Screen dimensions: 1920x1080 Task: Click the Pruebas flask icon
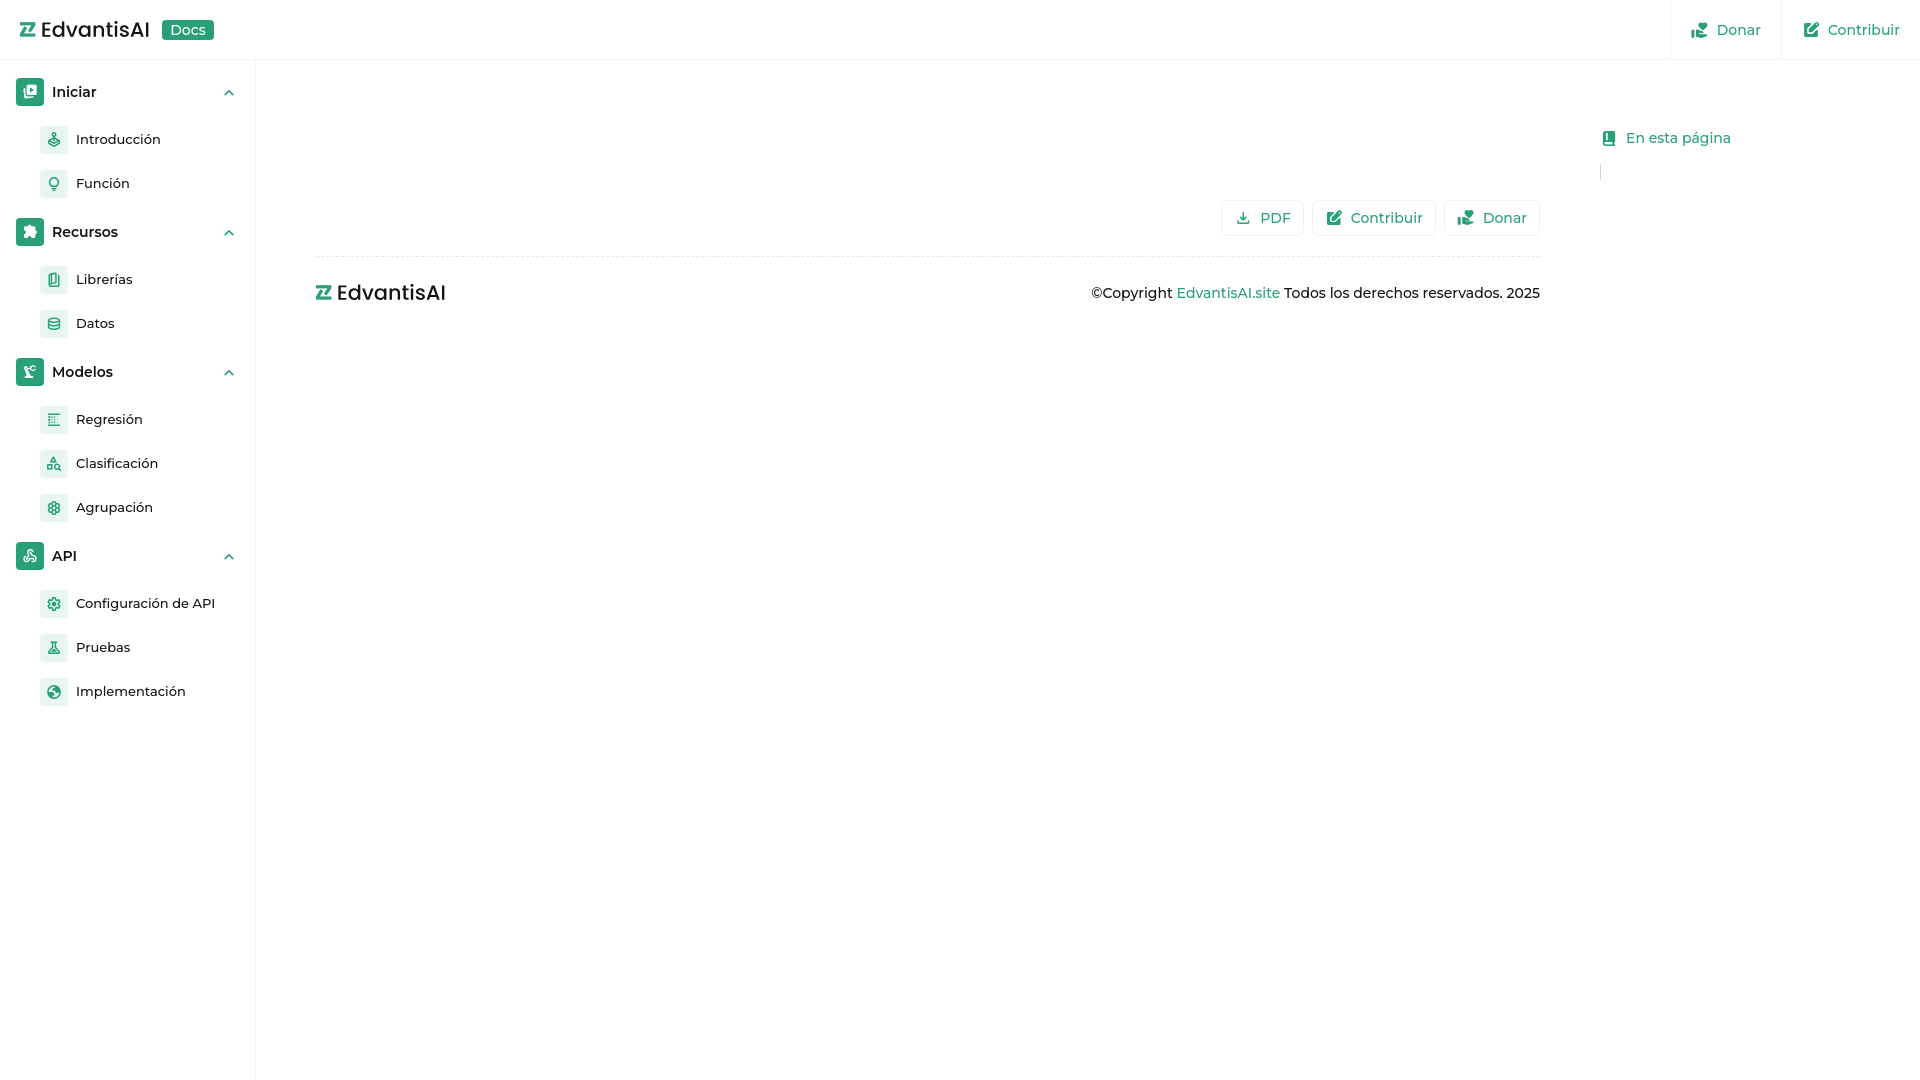[54, 648]
